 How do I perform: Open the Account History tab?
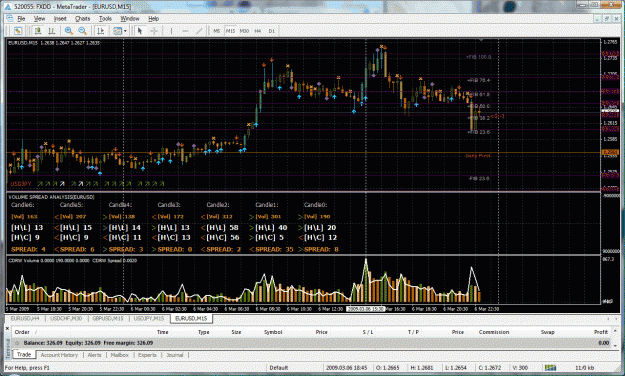click(x=59, y=355)
